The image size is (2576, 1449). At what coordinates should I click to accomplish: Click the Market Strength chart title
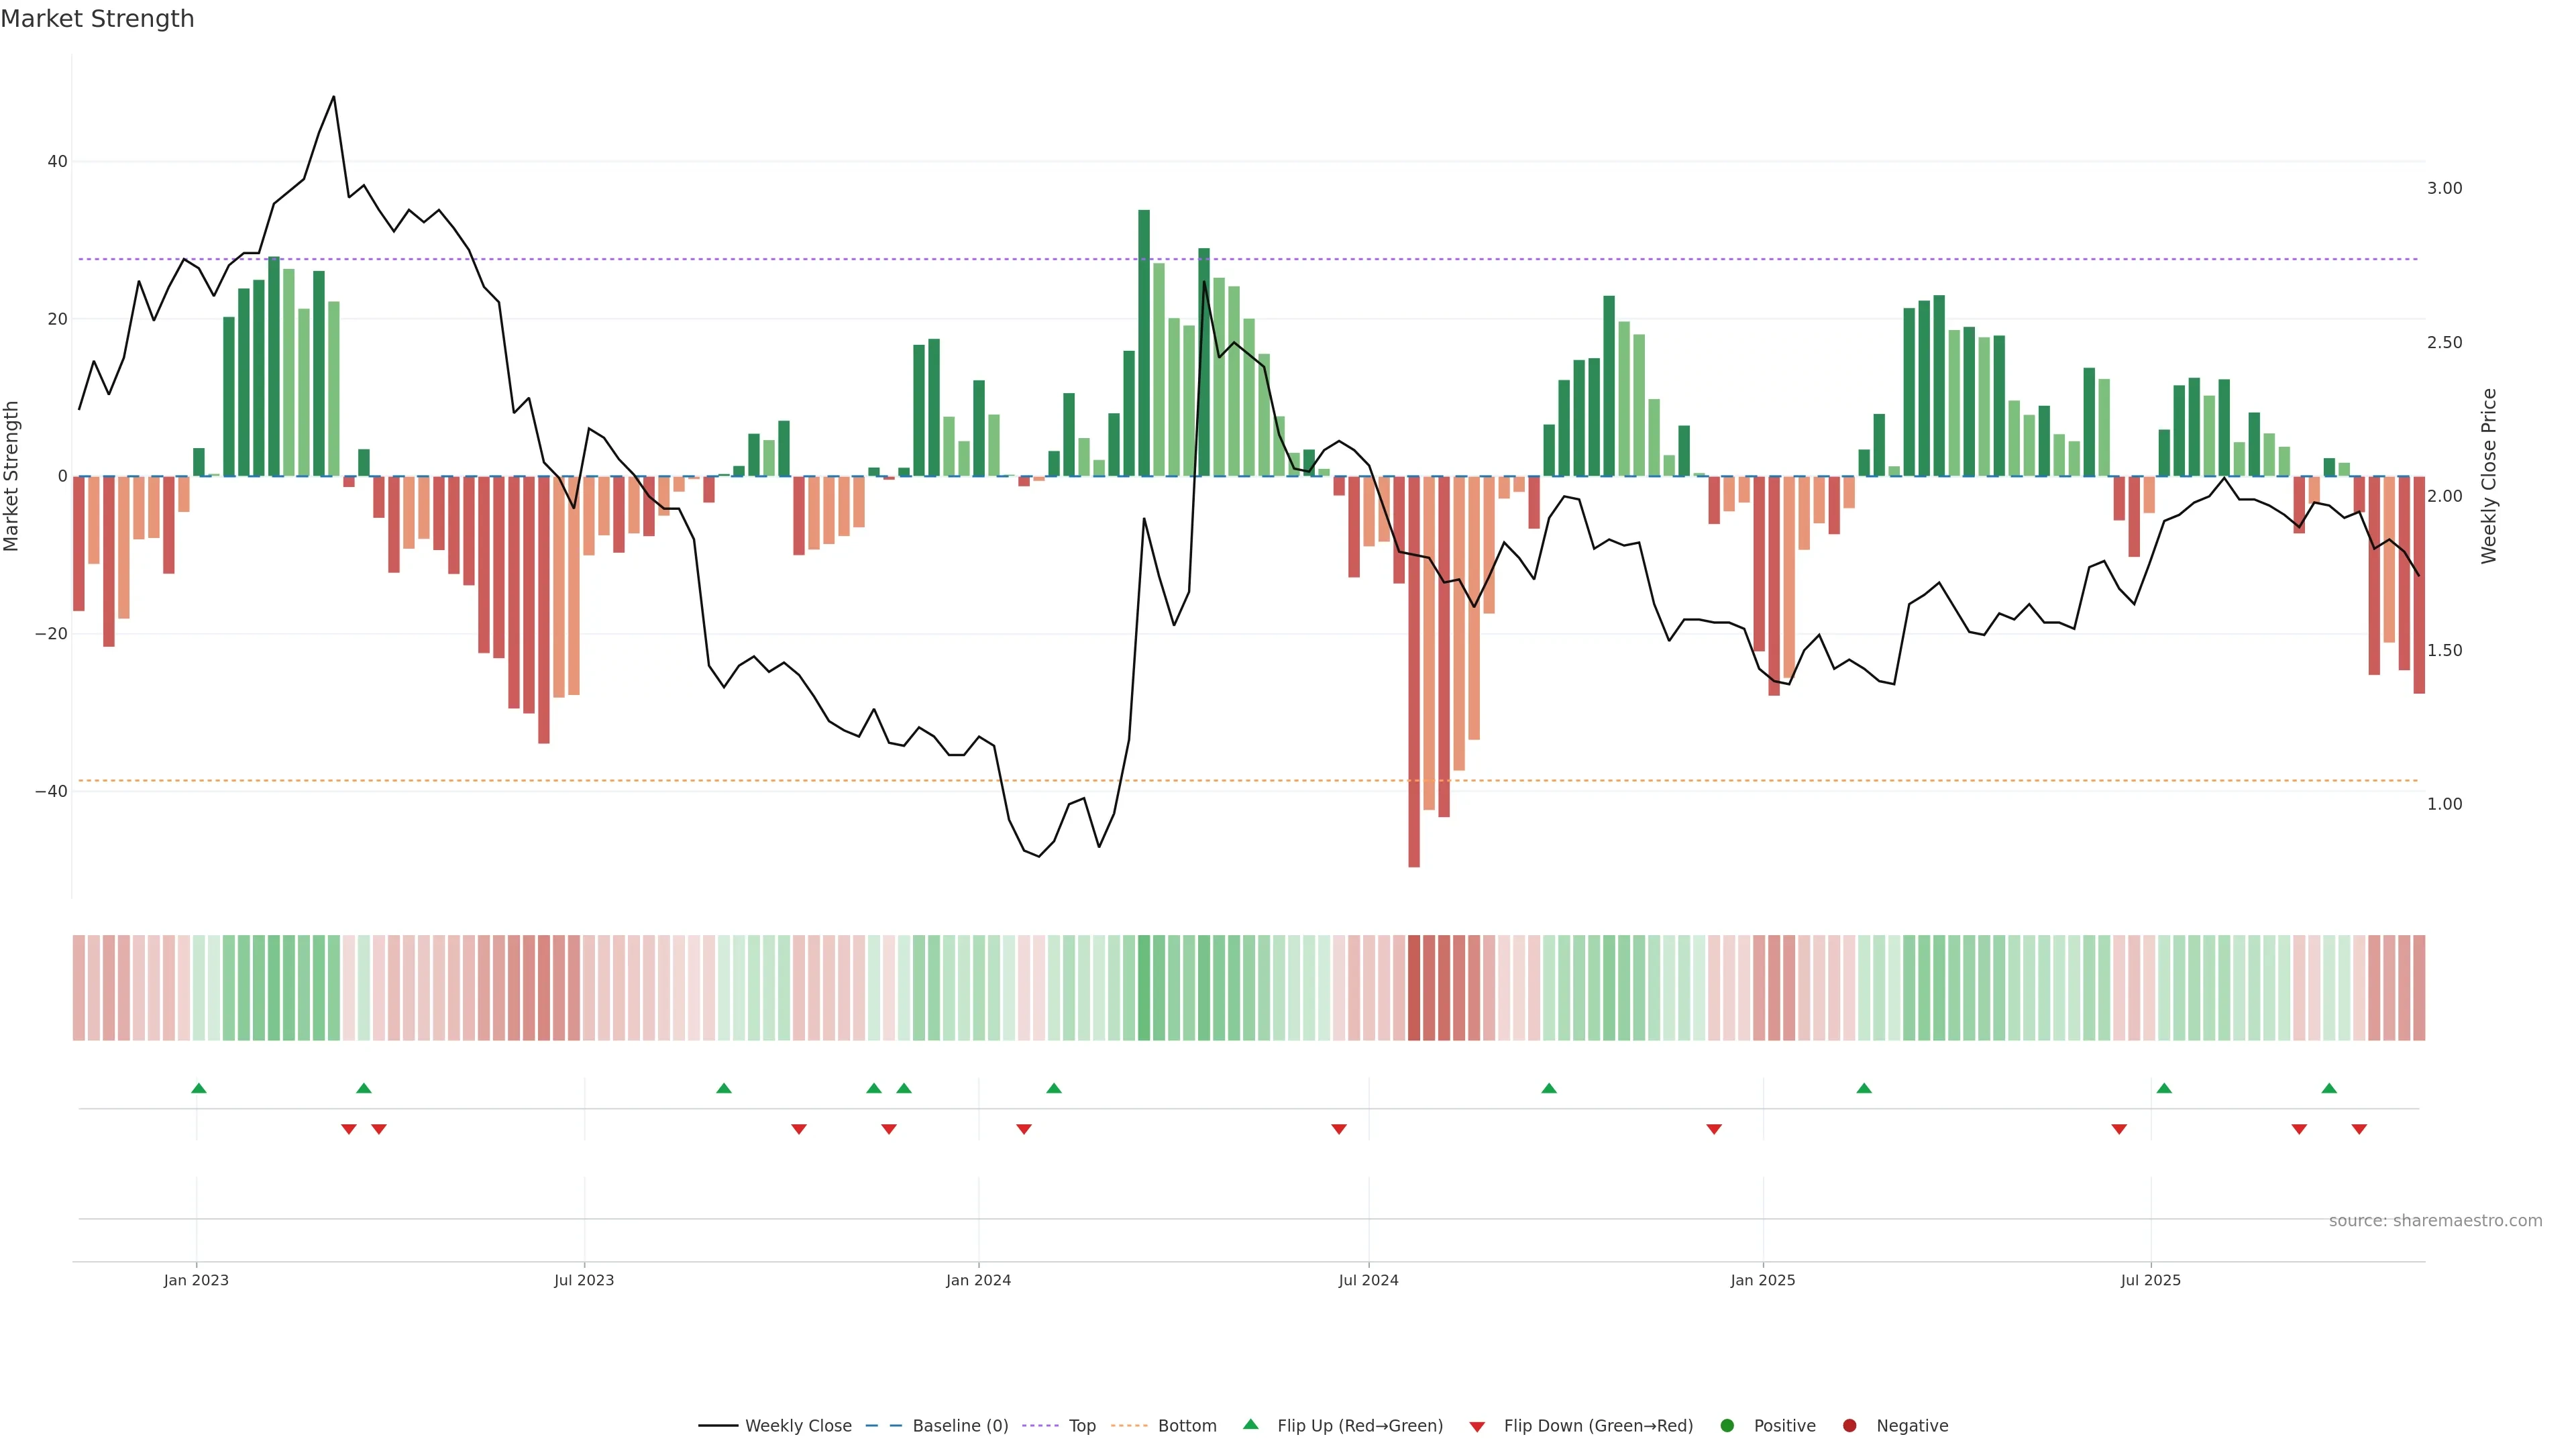[x=97, y=19]
